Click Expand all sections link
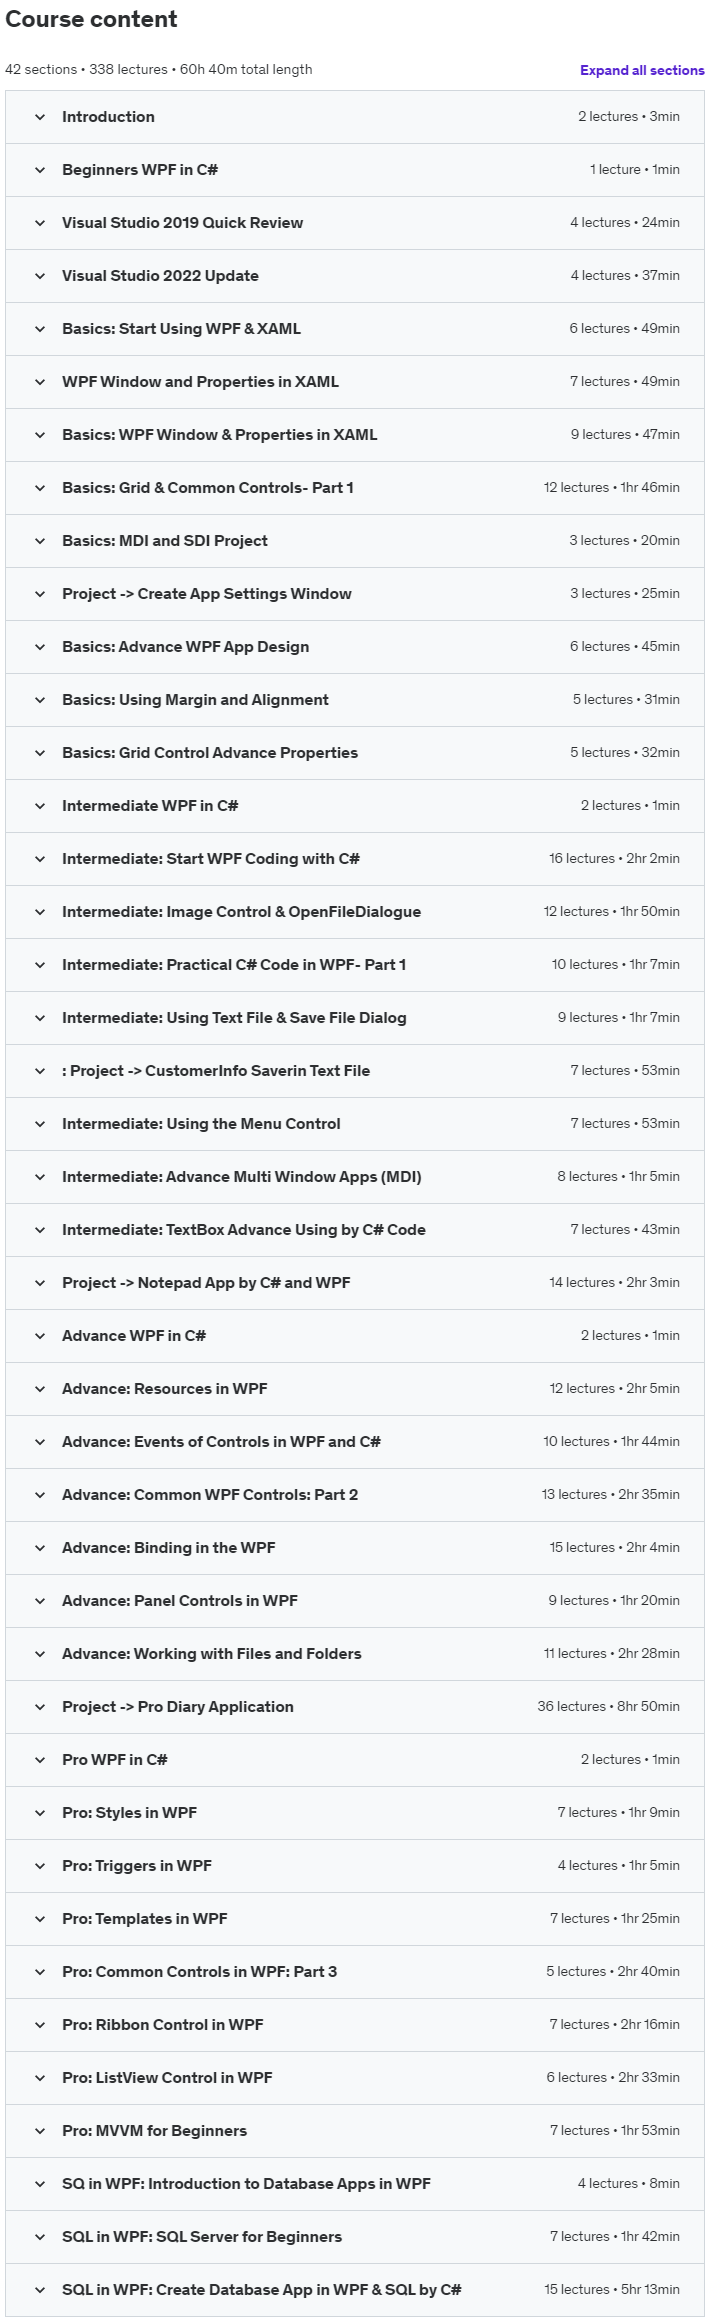This screenshot has height=2317, width=705. tap(642, 70)
